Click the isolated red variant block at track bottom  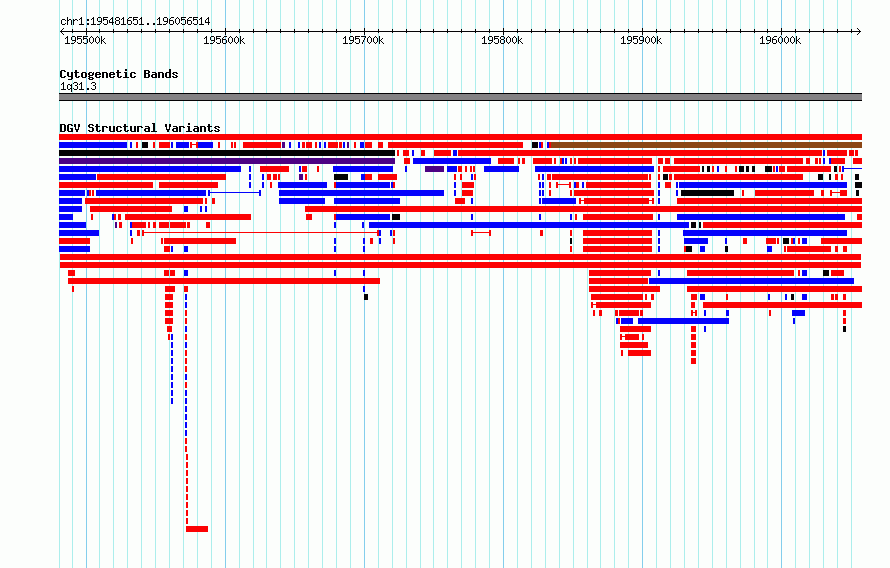(x=197, y=529)
